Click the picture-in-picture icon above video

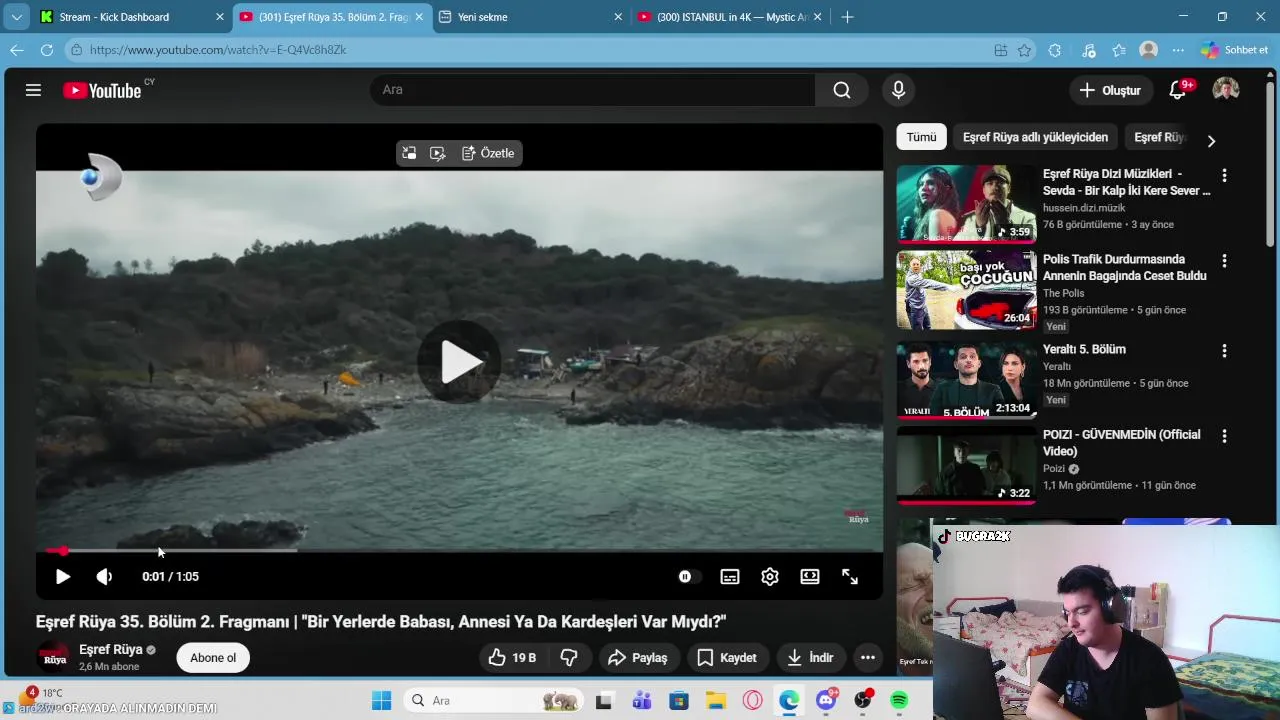pyautogui.click(x=409, y=153)
